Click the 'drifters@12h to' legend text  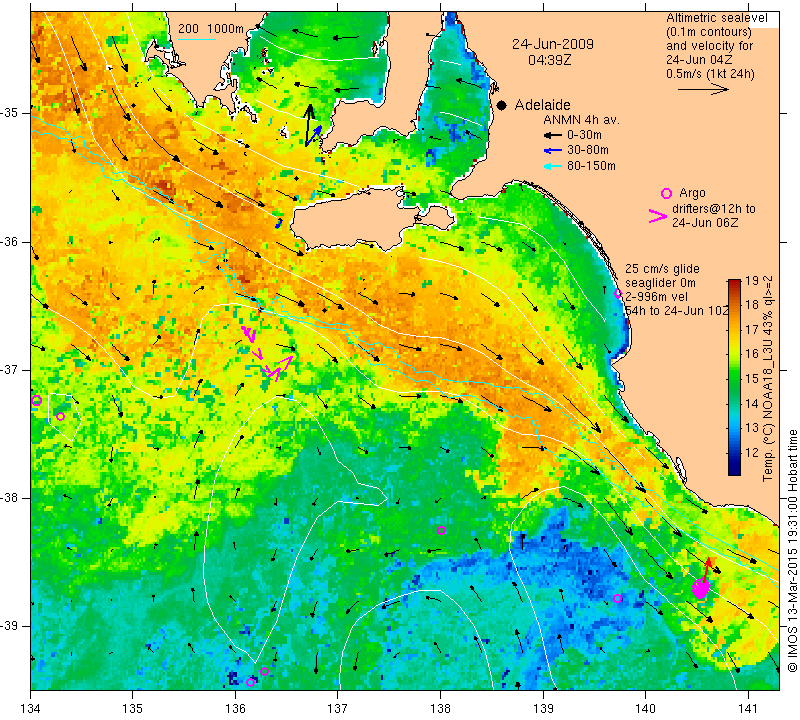(713, 209)
